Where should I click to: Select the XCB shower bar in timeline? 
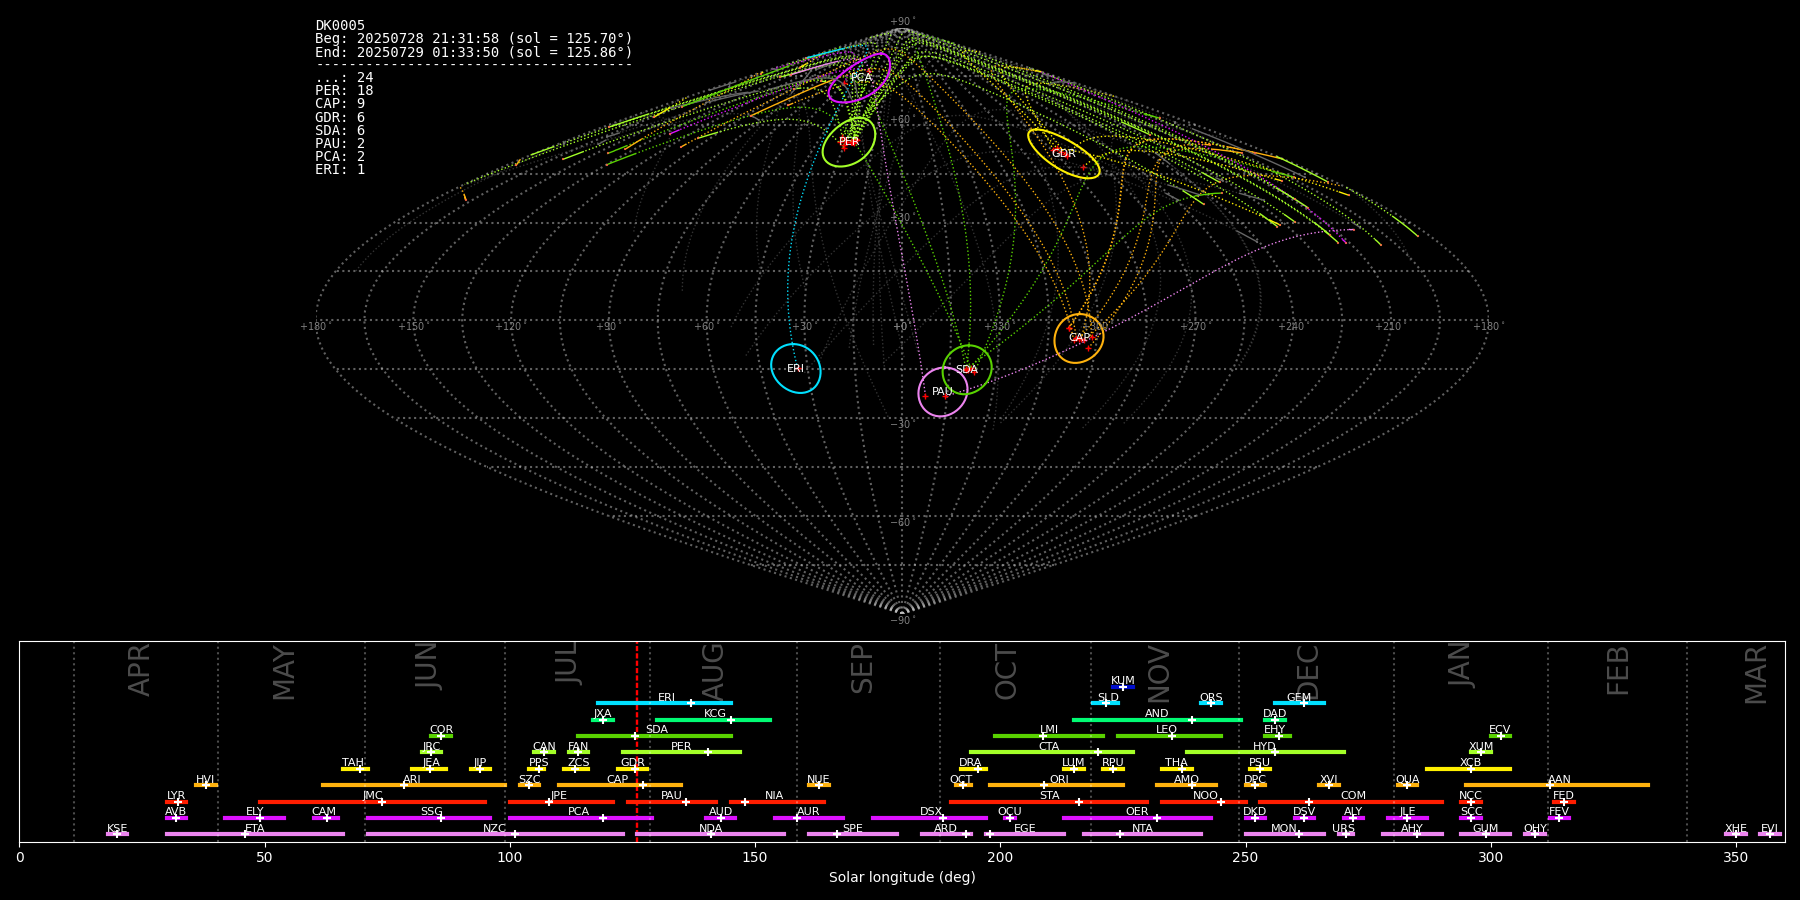[x=1468, y=769]
